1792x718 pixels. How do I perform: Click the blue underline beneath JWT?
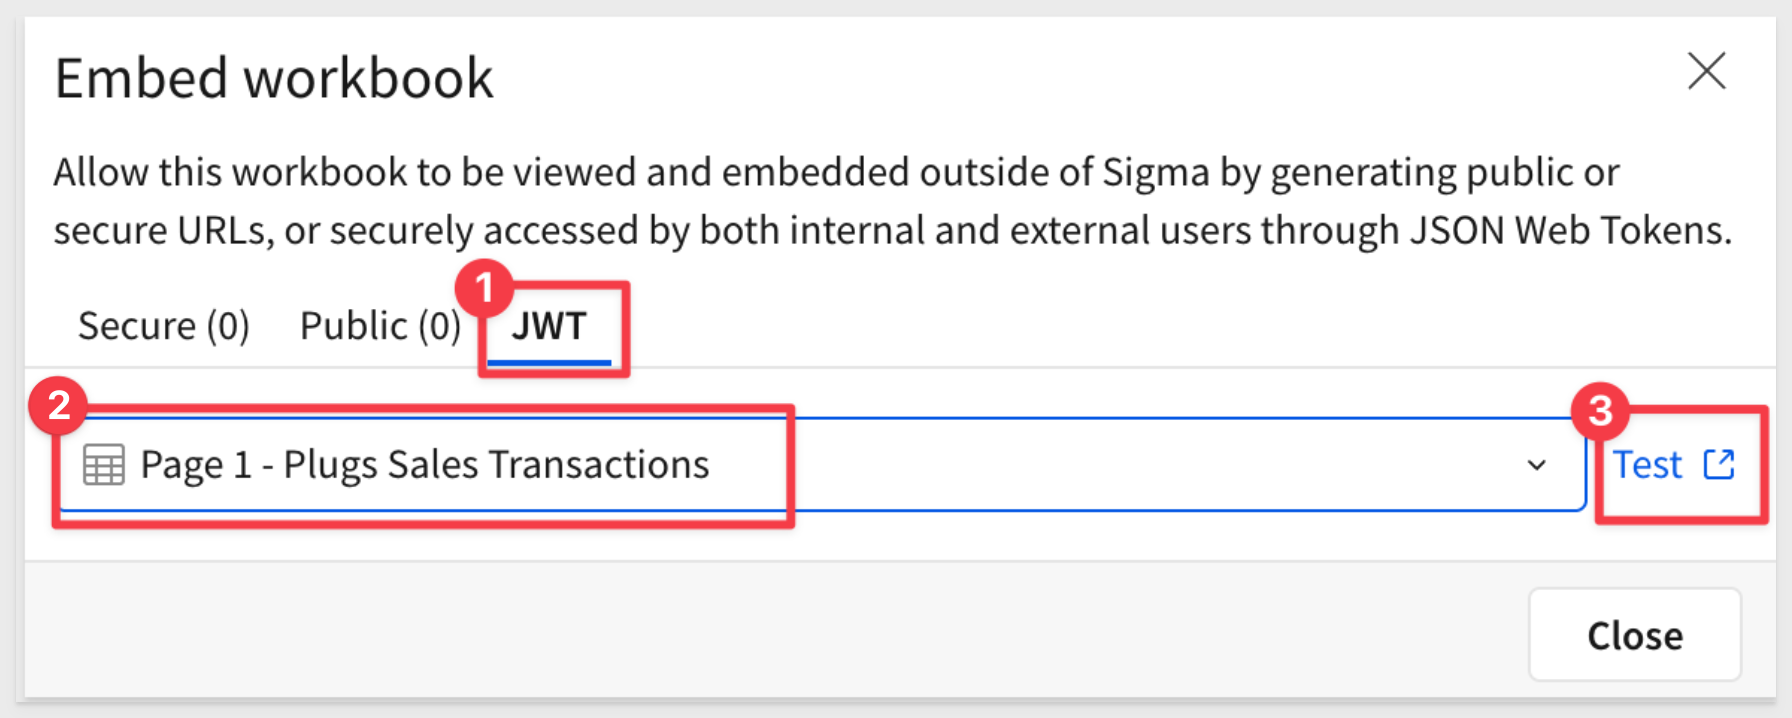(560, 361)
